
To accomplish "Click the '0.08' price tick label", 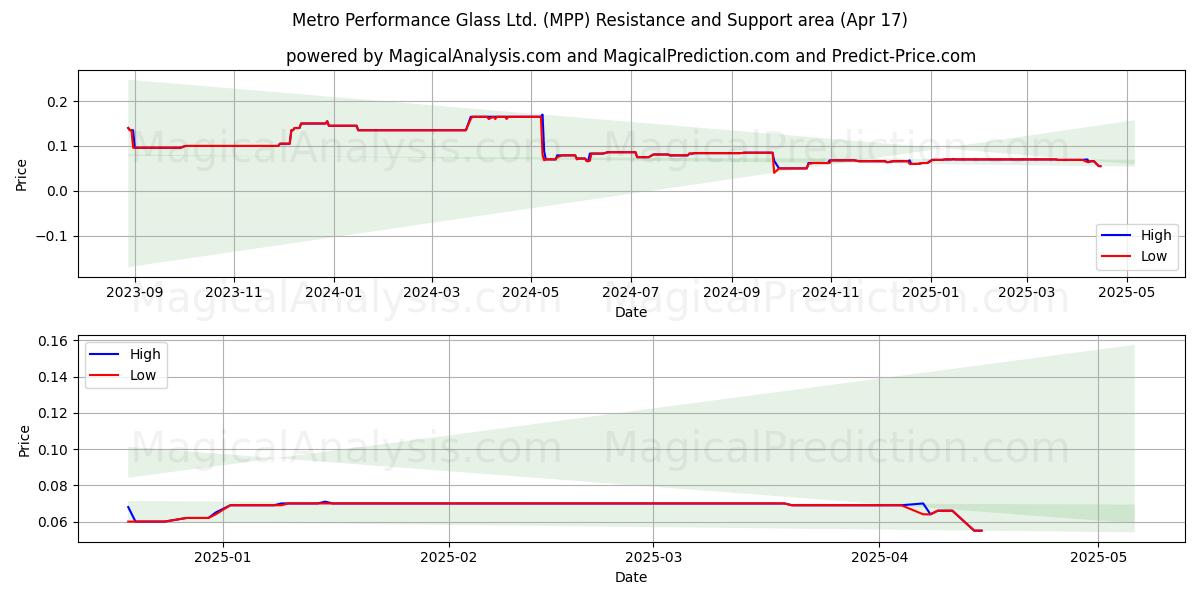I will pos(53,486).
